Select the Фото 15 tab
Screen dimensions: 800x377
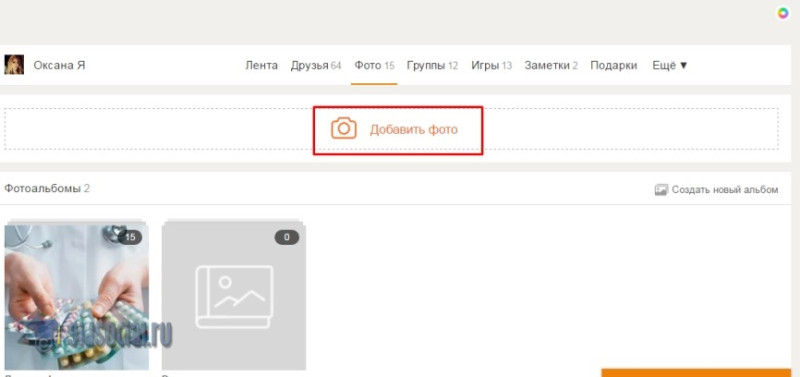click(x=374, y=65)
